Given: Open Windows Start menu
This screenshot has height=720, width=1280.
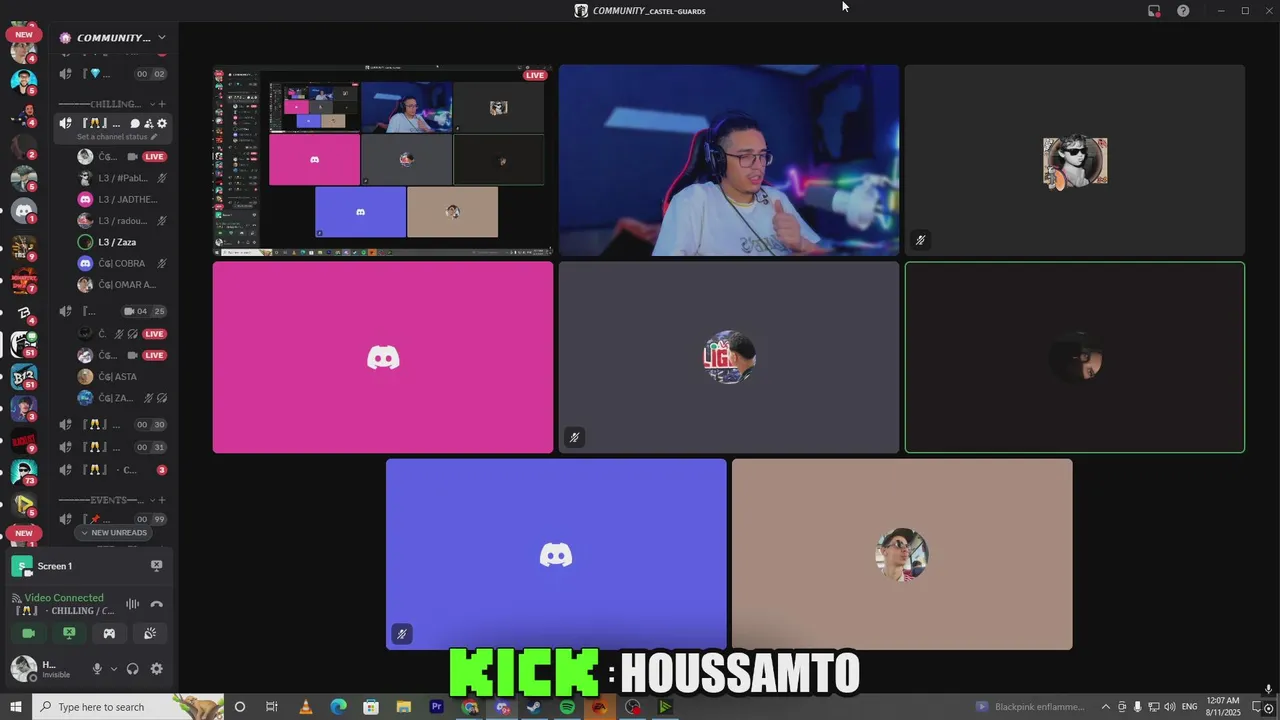Looking at the screenshot, I should (15, 707).
